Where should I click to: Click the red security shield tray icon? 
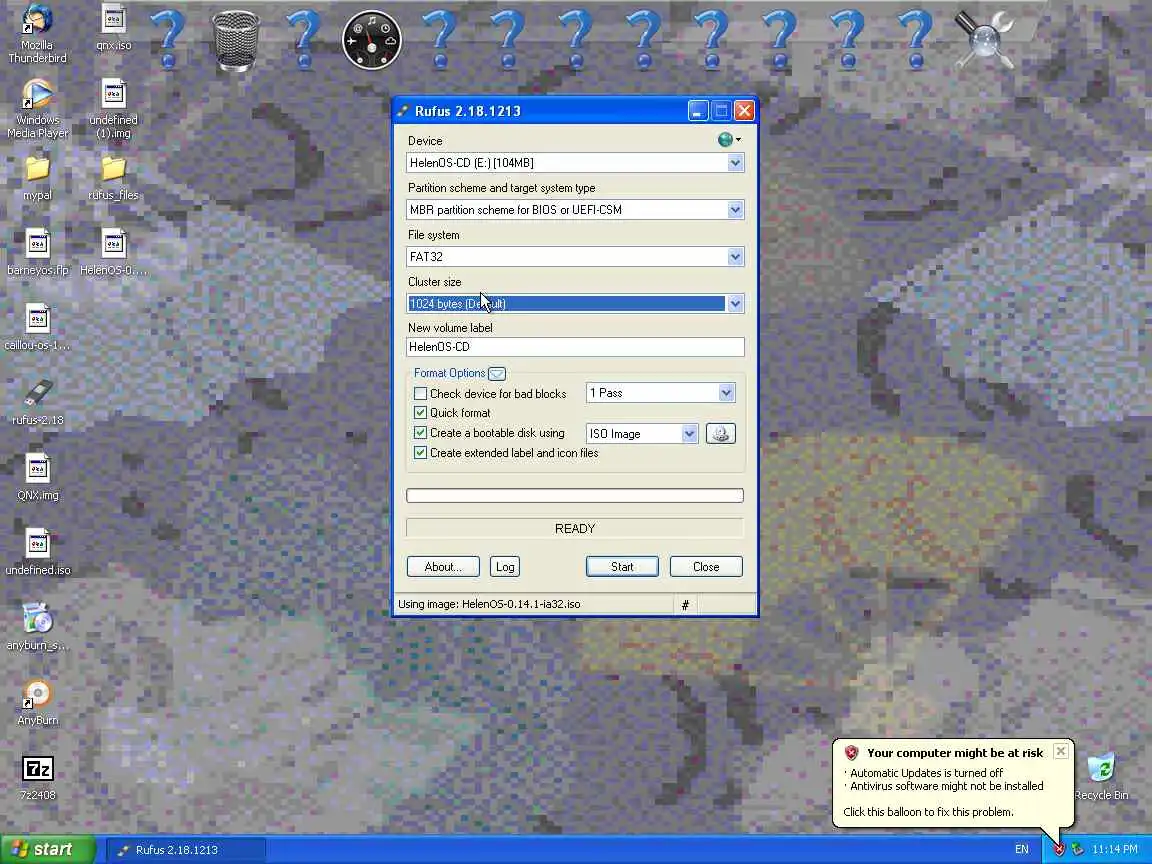point(1059,849)
